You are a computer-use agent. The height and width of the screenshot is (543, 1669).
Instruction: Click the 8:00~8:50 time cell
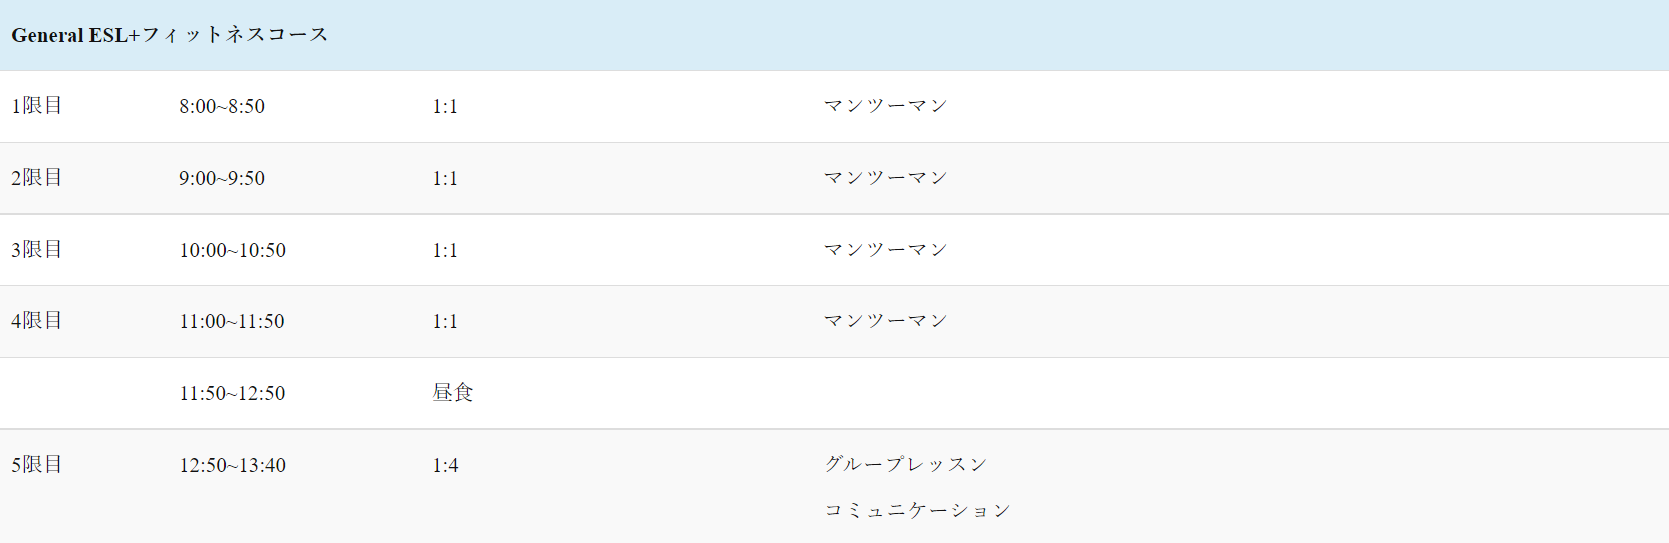(222, 106)
